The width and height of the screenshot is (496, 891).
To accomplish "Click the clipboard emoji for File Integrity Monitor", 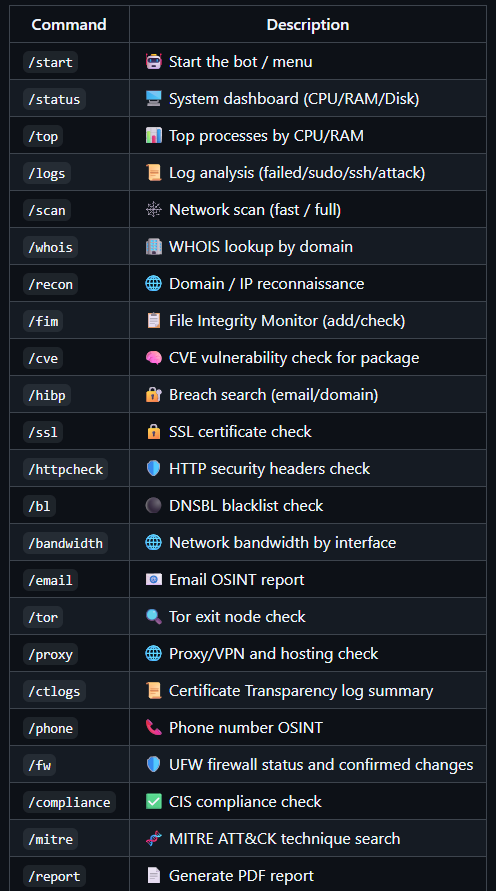I will 153,320.
